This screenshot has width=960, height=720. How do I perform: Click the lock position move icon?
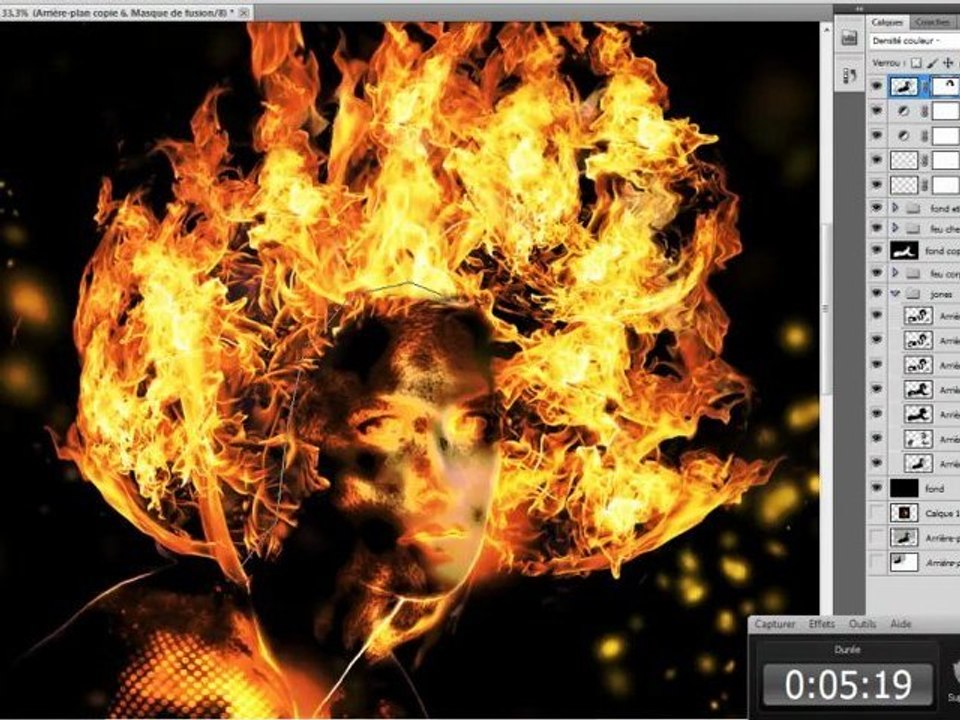[948, 63]
